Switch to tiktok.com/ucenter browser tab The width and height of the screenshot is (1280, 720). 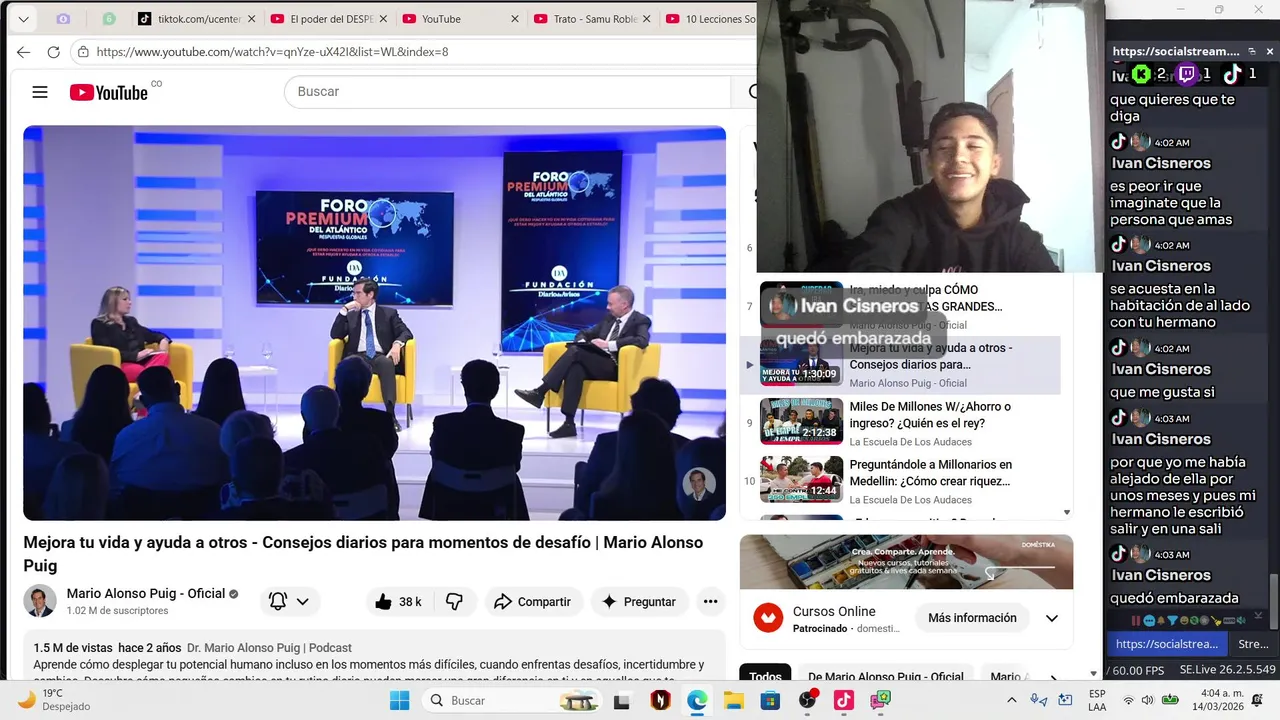198,19
